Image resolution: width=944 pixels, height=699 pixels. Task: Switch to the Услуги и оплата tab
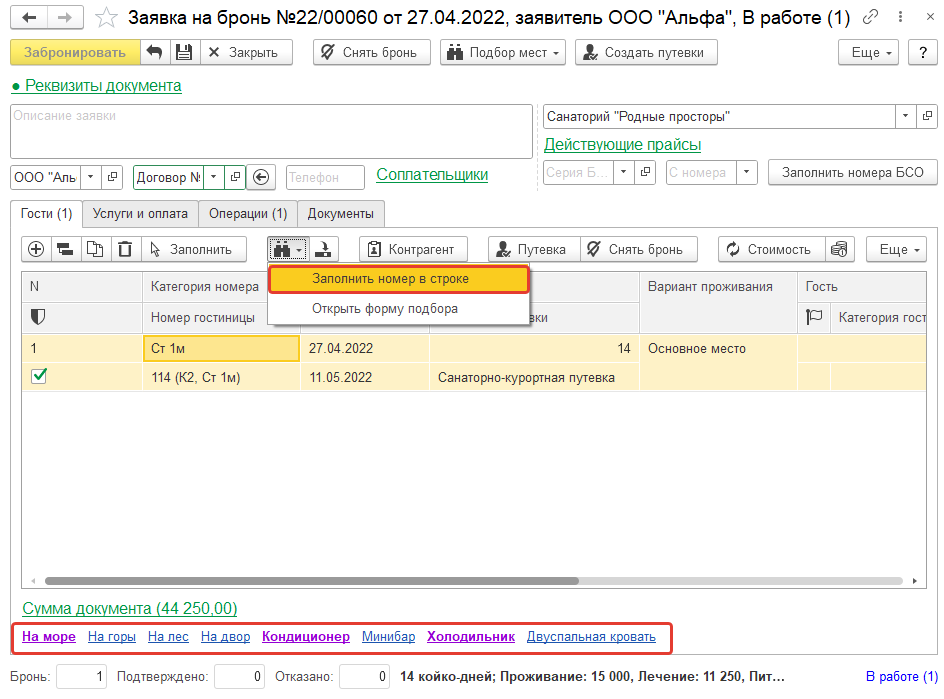pos(140,214)
